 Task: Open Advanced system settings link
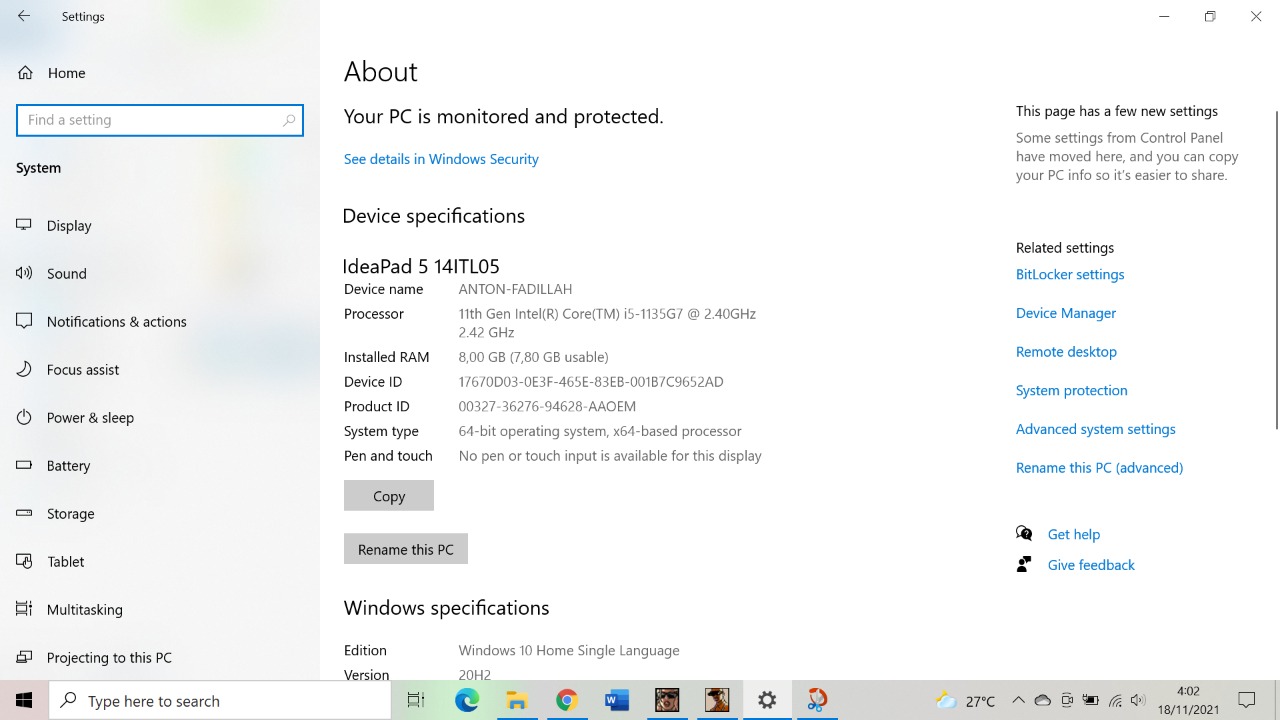pyautogui.click(x=1096, y=429)
